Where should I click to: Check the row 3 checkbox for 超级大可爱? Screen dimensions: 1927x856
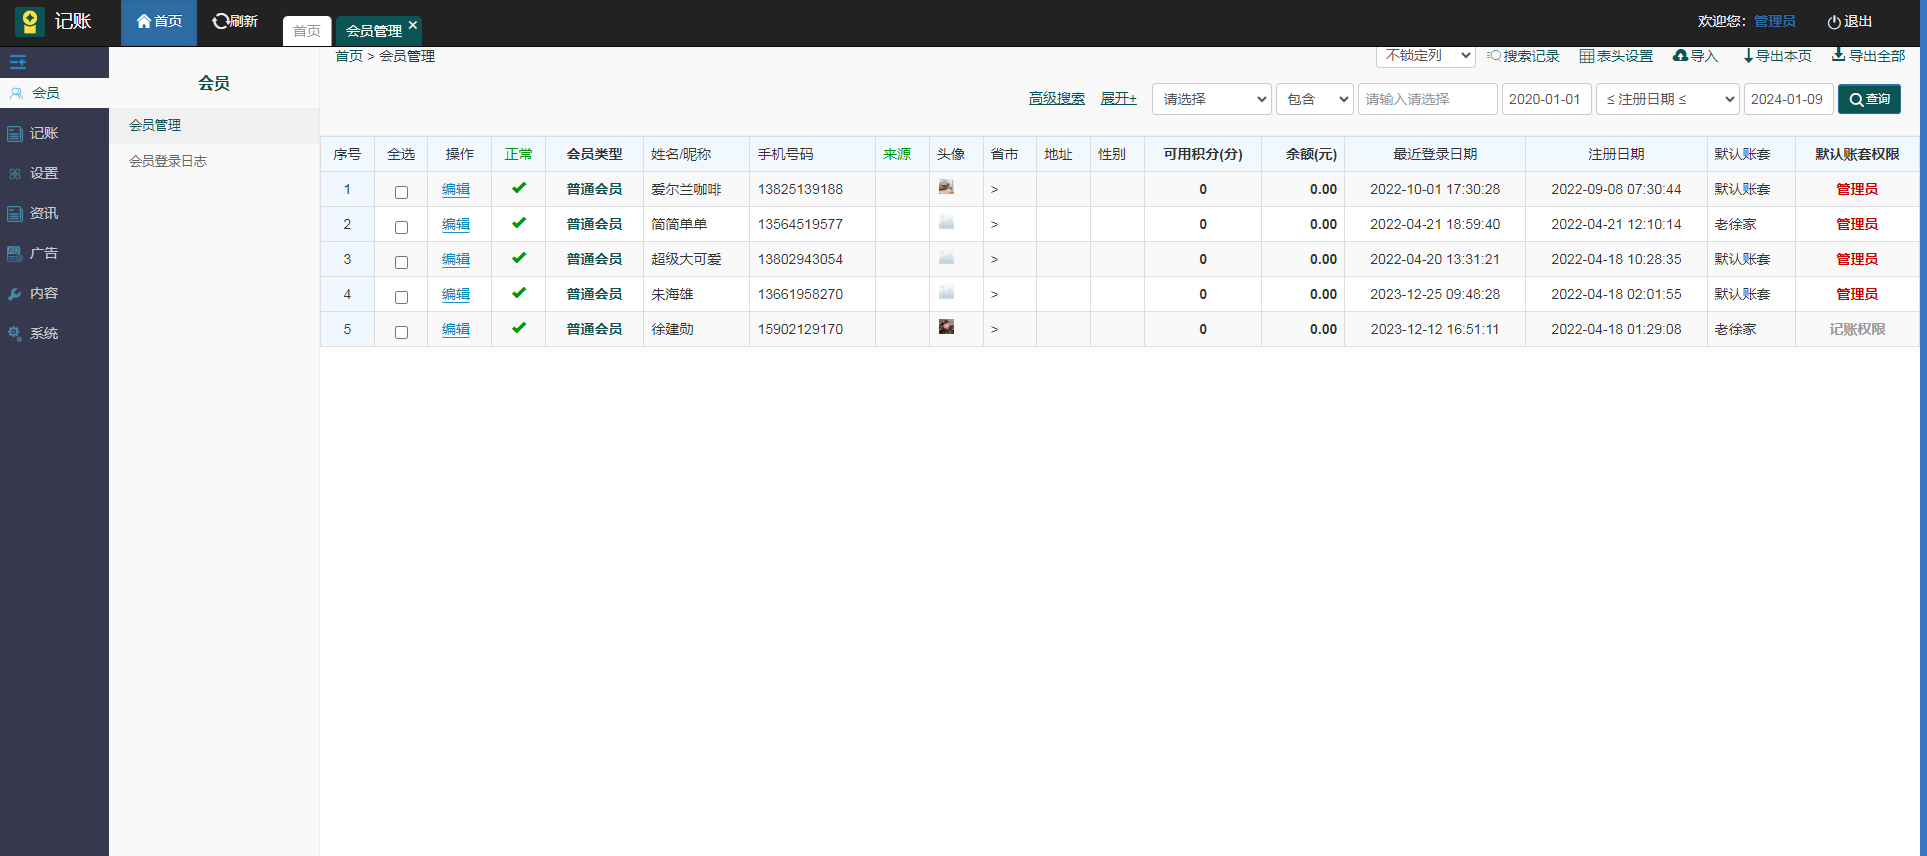(401, 262)
